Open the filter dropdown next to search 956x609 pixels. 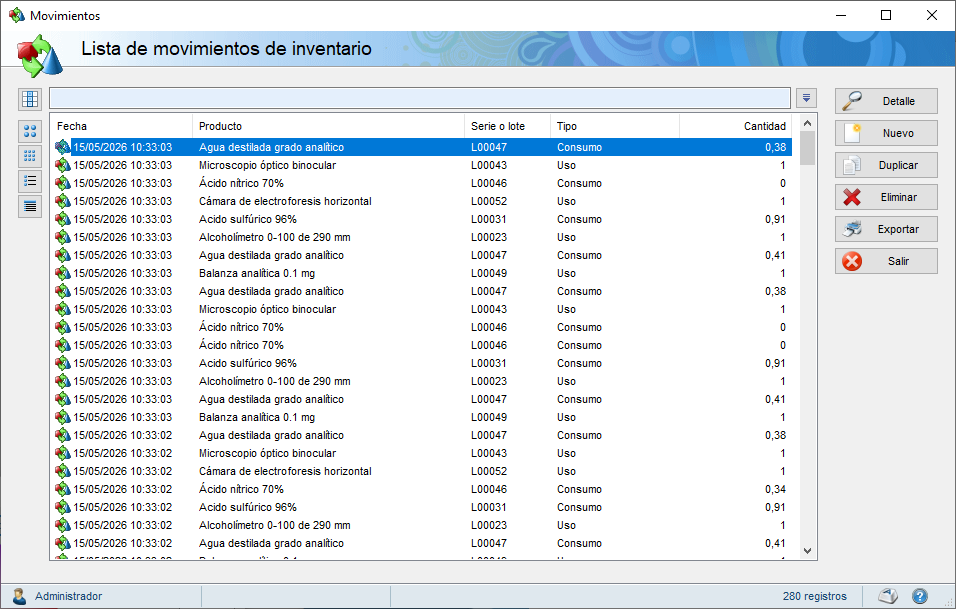pyautogui.click(x=806, y=98)
